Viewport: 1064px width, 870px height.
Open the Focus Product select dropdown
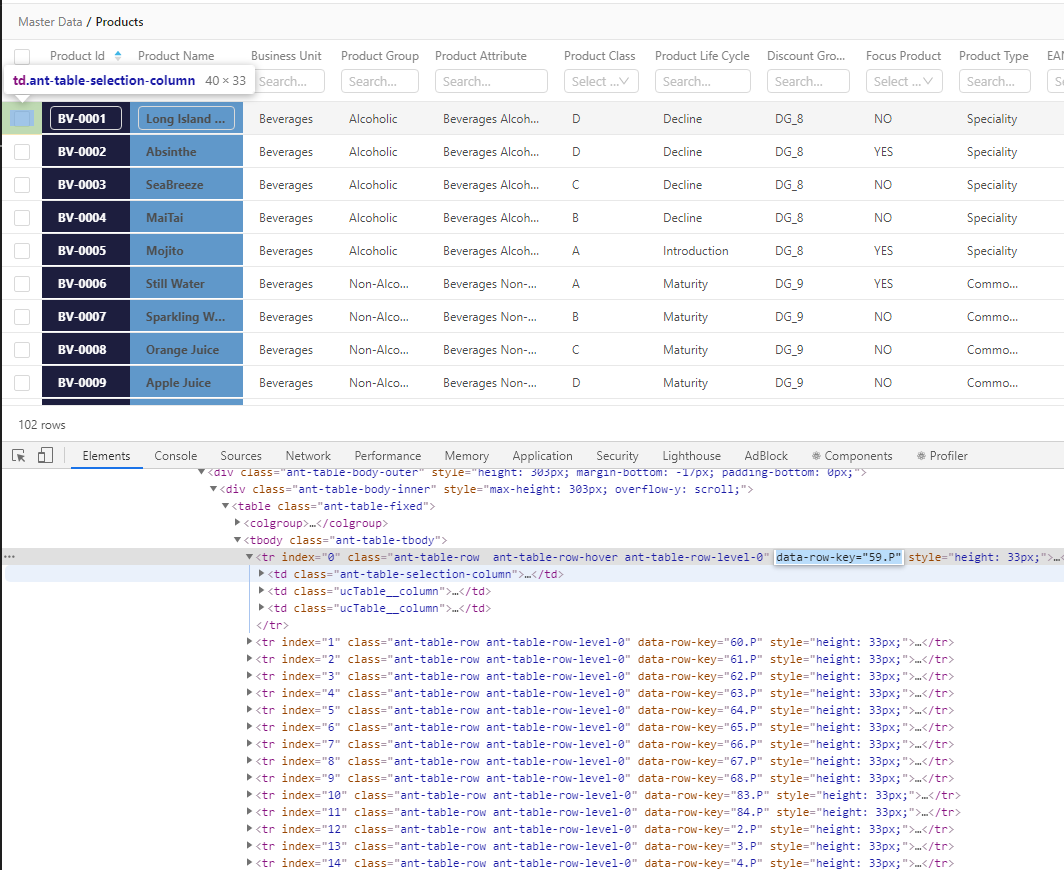tap(904, 82)
